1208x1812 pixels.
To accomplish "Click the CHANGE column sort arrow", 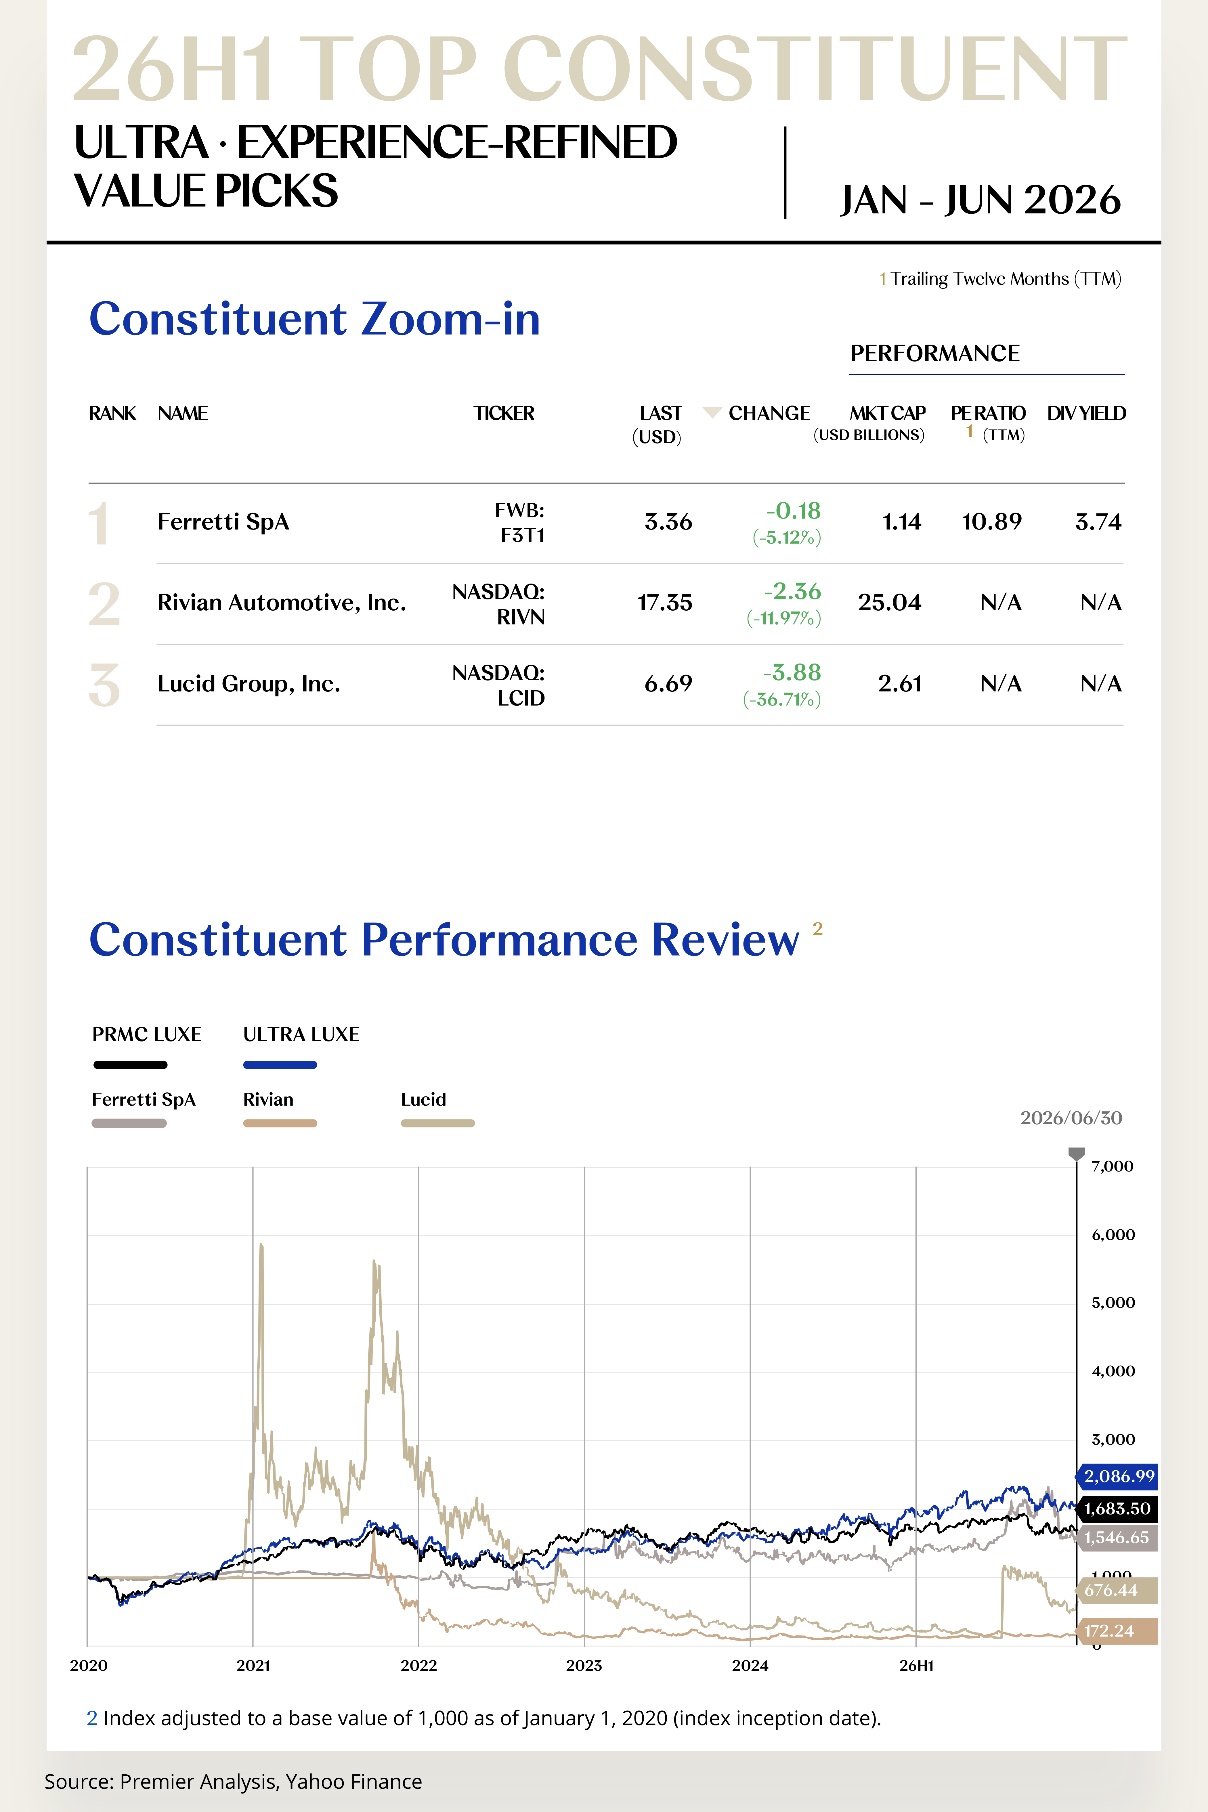I will 712,412.
